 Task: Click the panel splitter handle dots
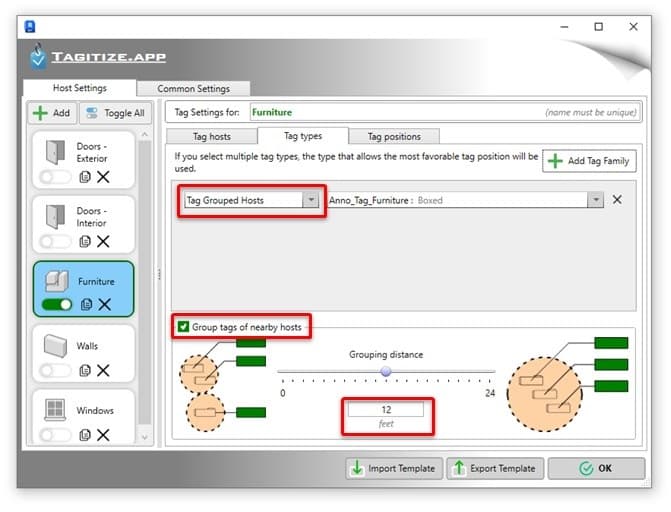coord(160,274)
